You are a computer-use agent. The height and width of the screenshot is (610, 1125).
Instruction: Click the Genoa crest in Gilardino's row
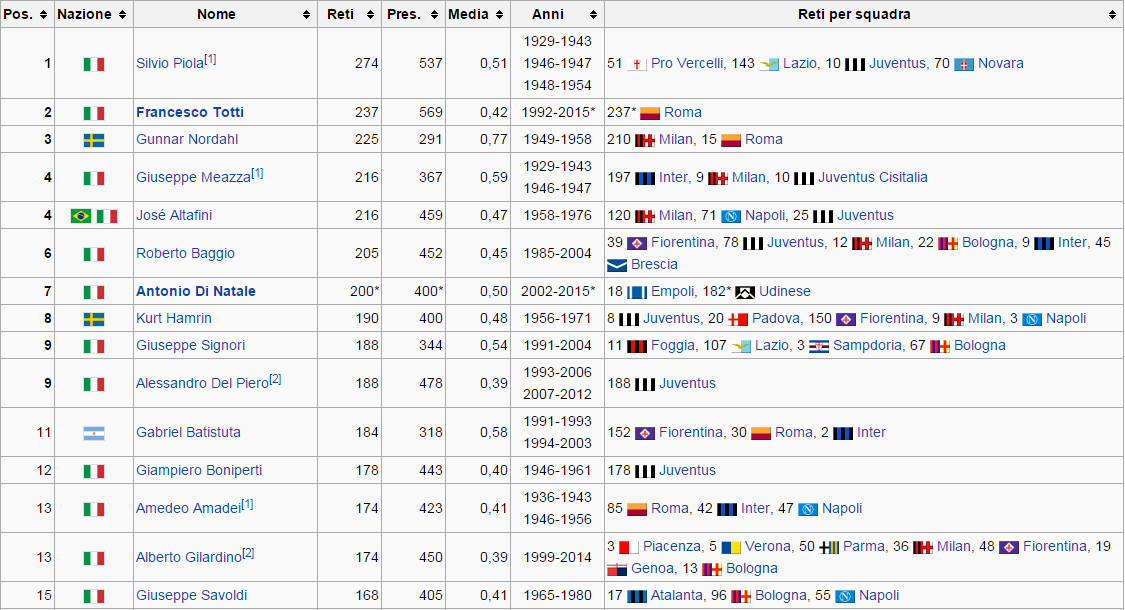(617, 569)
